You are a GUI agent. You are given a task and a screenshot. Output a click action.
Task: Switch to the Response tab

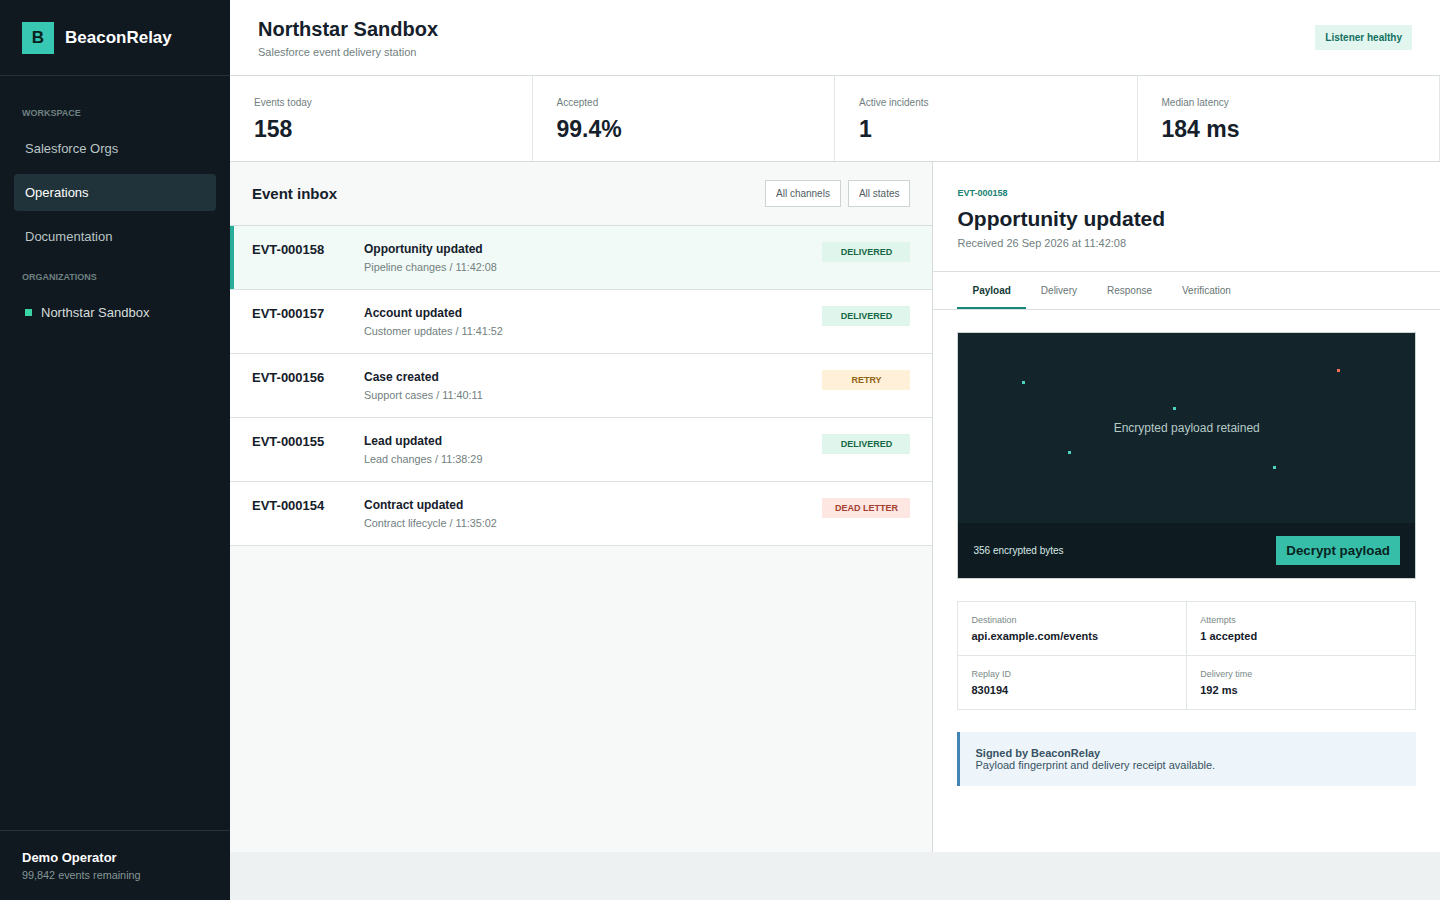(x=1129, y=291)
